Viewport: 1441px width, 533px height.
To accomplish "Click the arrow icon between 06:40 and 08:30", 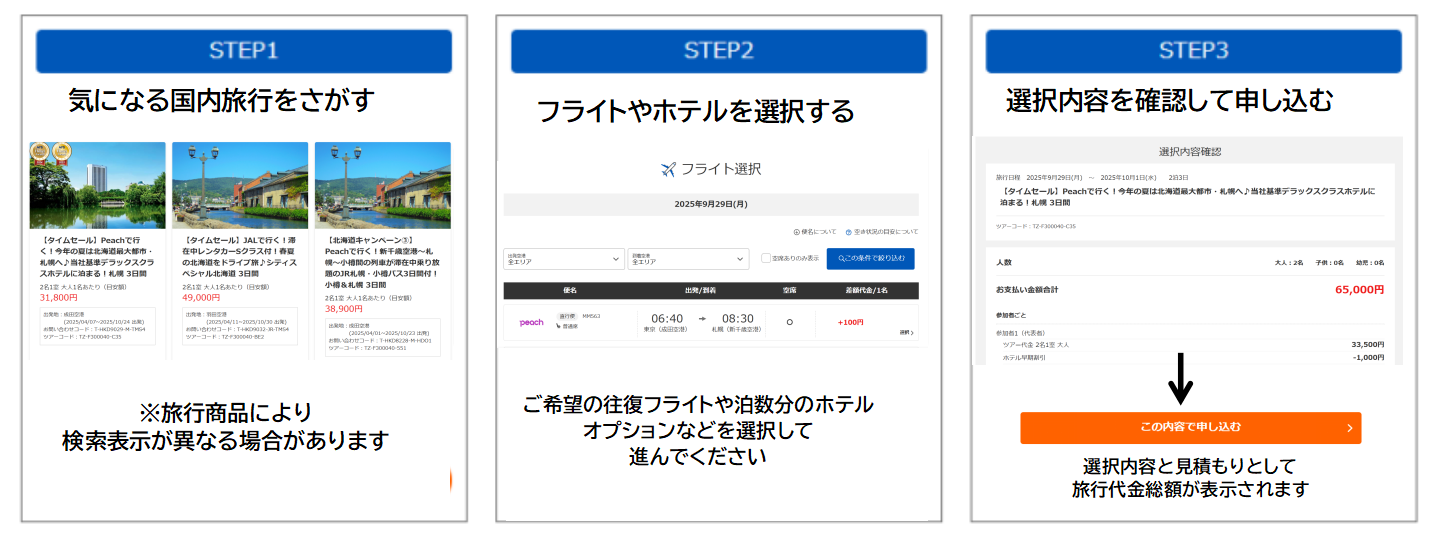I will [x=702, y=318].
